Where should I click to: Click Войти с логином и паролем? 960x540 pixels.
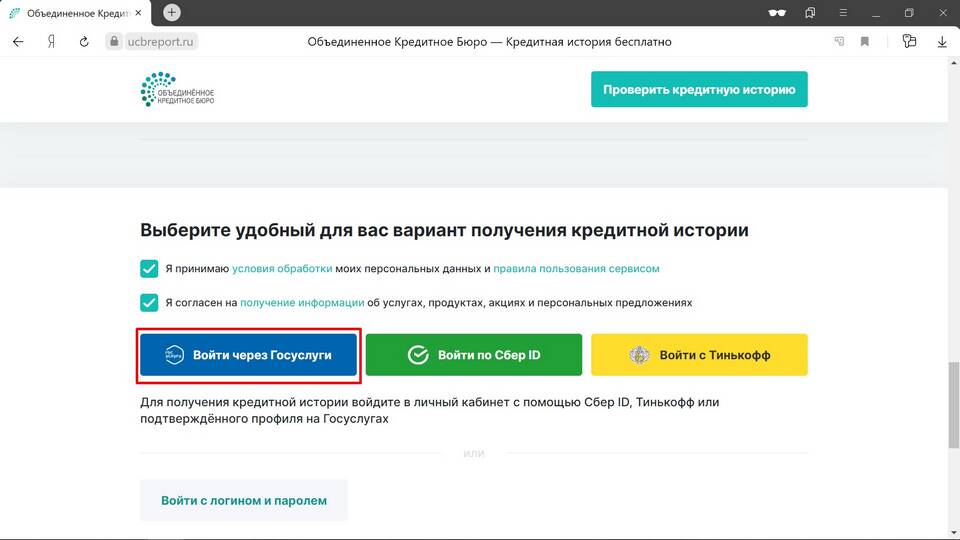pyautogui.click(x=244, y=500)
